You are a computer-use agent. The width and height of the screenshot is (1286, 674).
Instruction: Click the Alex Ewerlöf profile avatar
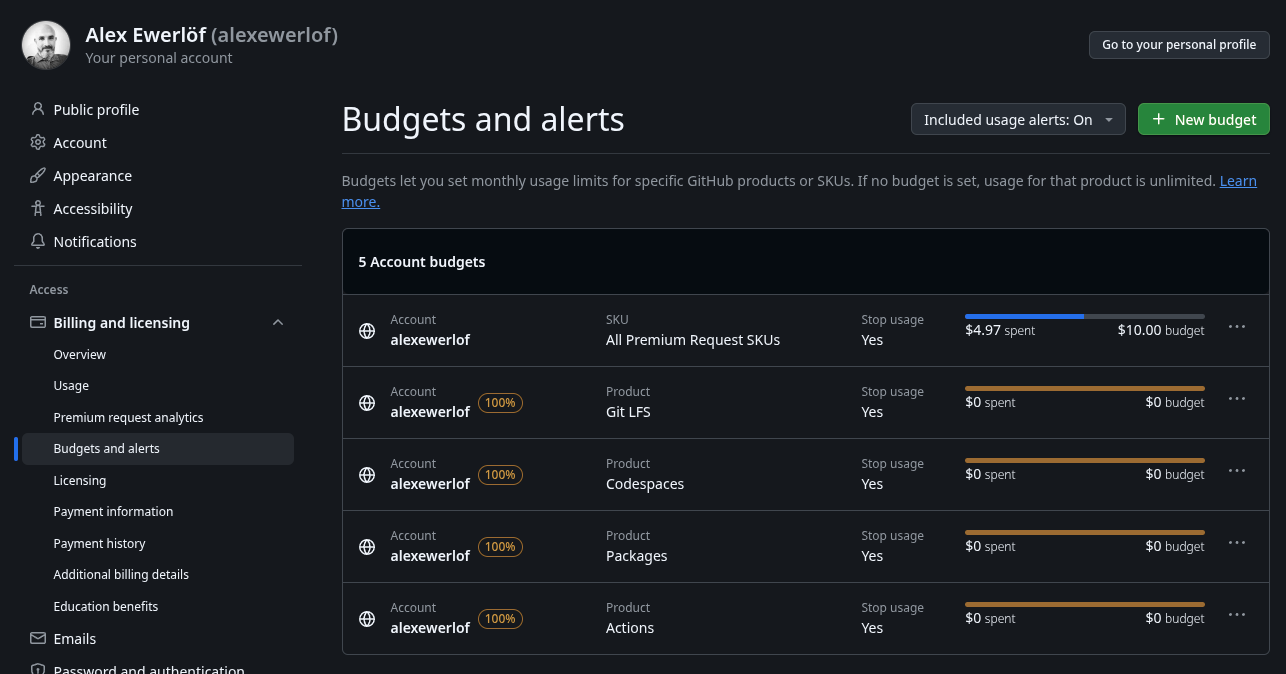[46, 46]
